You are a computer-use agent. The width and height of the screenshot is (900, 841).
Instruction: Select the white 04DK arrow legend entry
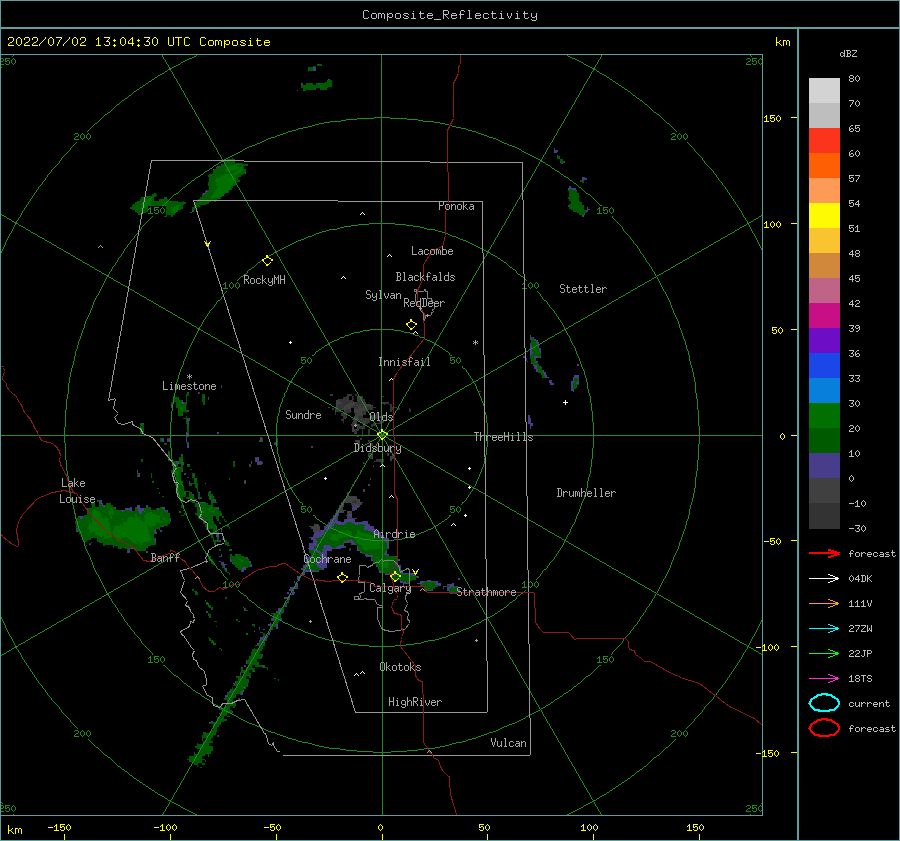tap(824, 578)
